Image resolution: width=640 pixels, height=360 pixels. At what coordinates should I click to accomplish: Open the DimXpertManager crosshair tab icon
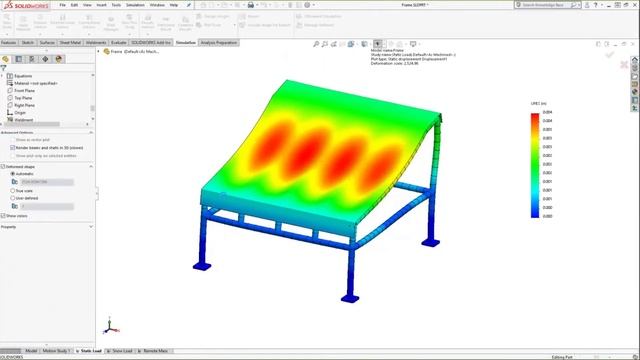(x=45, y=59)
